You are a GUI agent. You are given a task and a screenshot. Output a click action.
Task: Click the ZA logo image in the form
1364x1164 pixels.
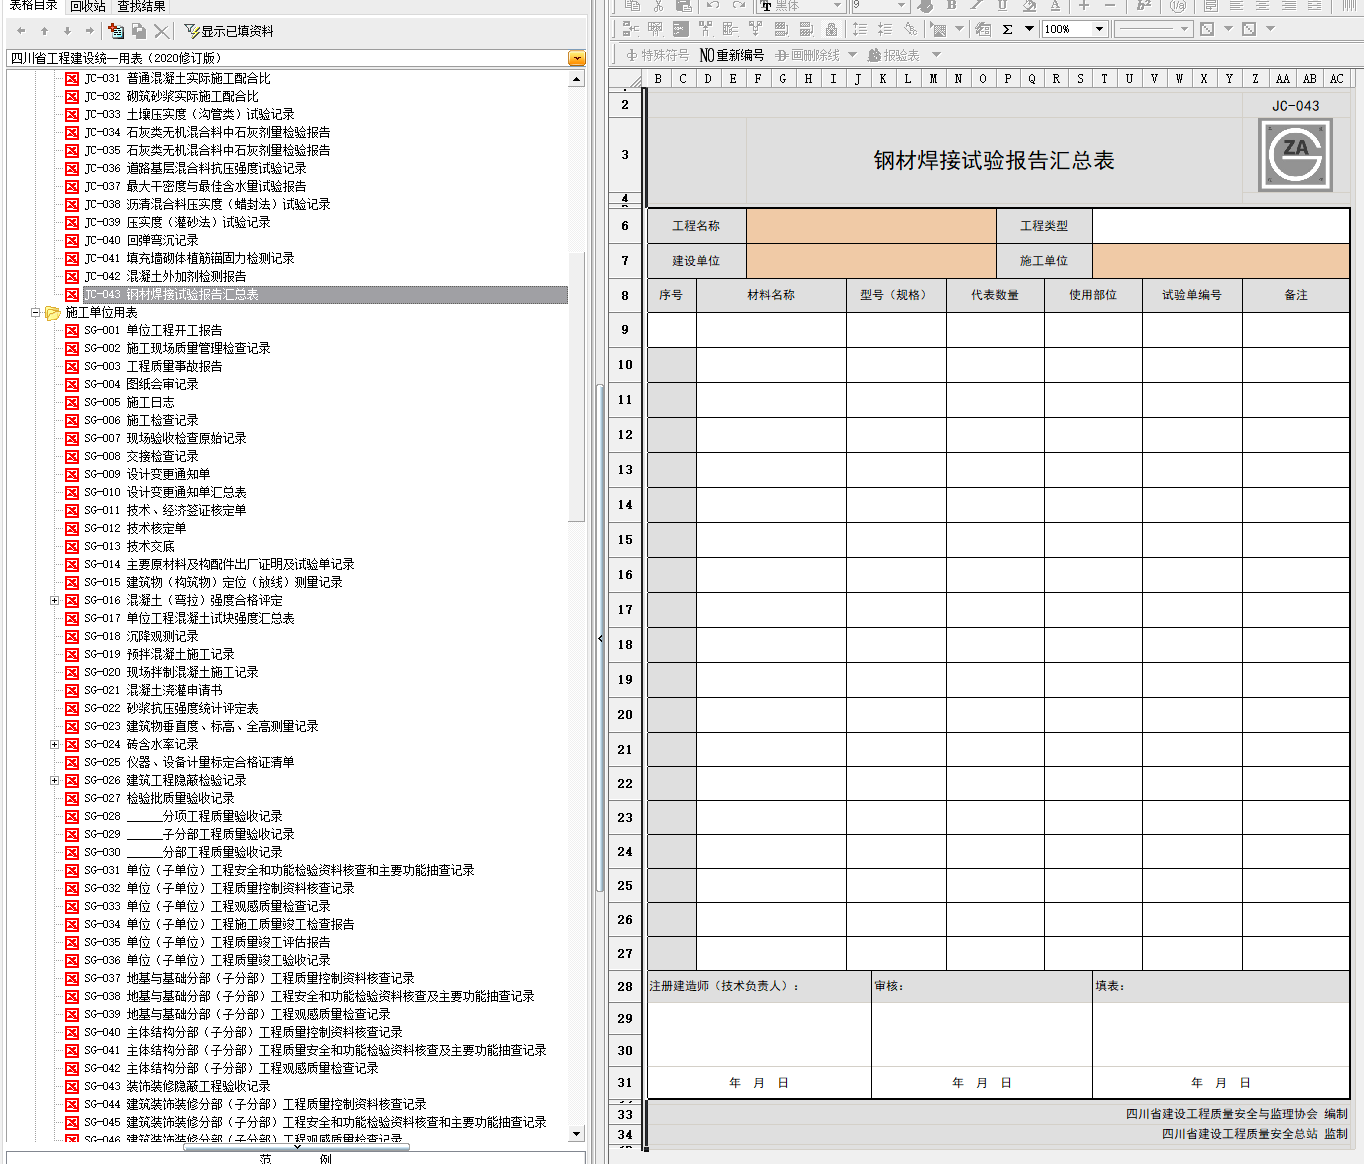(x=1295, y=155)
